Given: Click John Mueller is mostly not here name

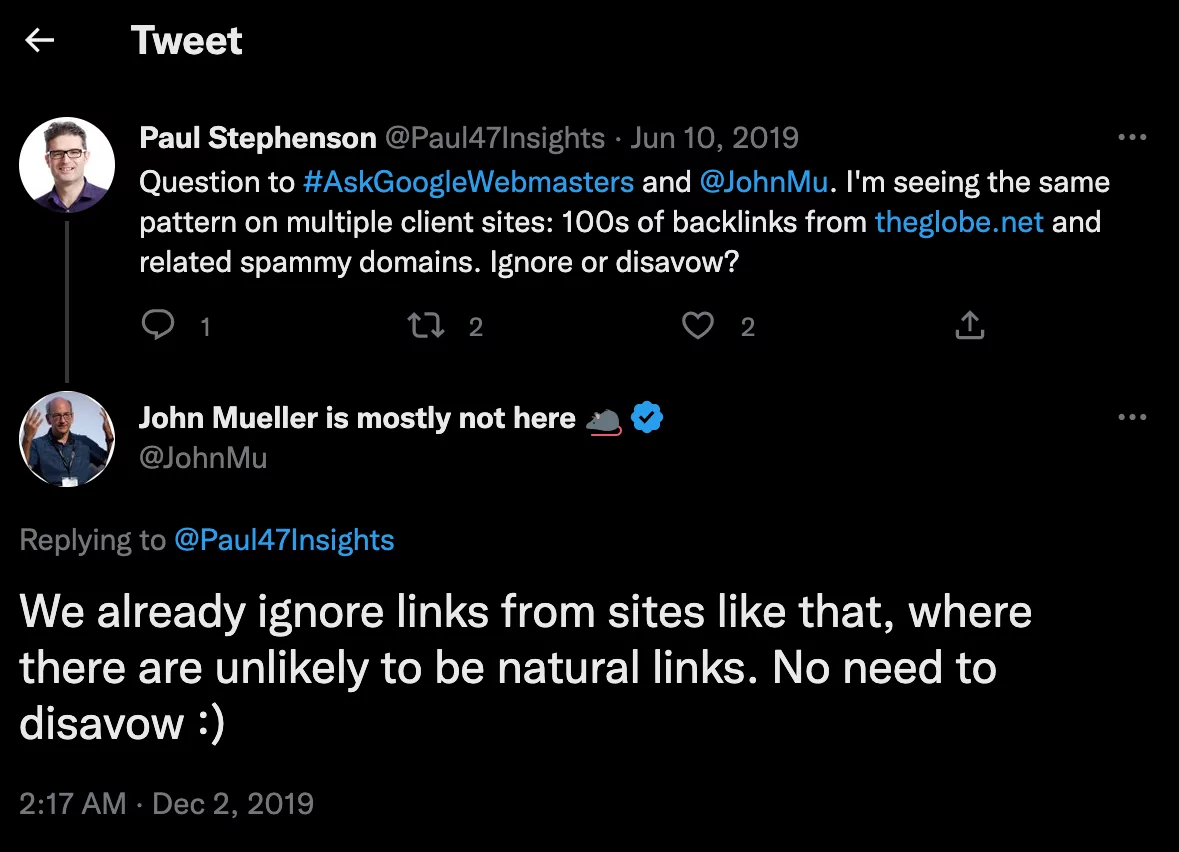Looking at the screenshot, I should [357, 418].
